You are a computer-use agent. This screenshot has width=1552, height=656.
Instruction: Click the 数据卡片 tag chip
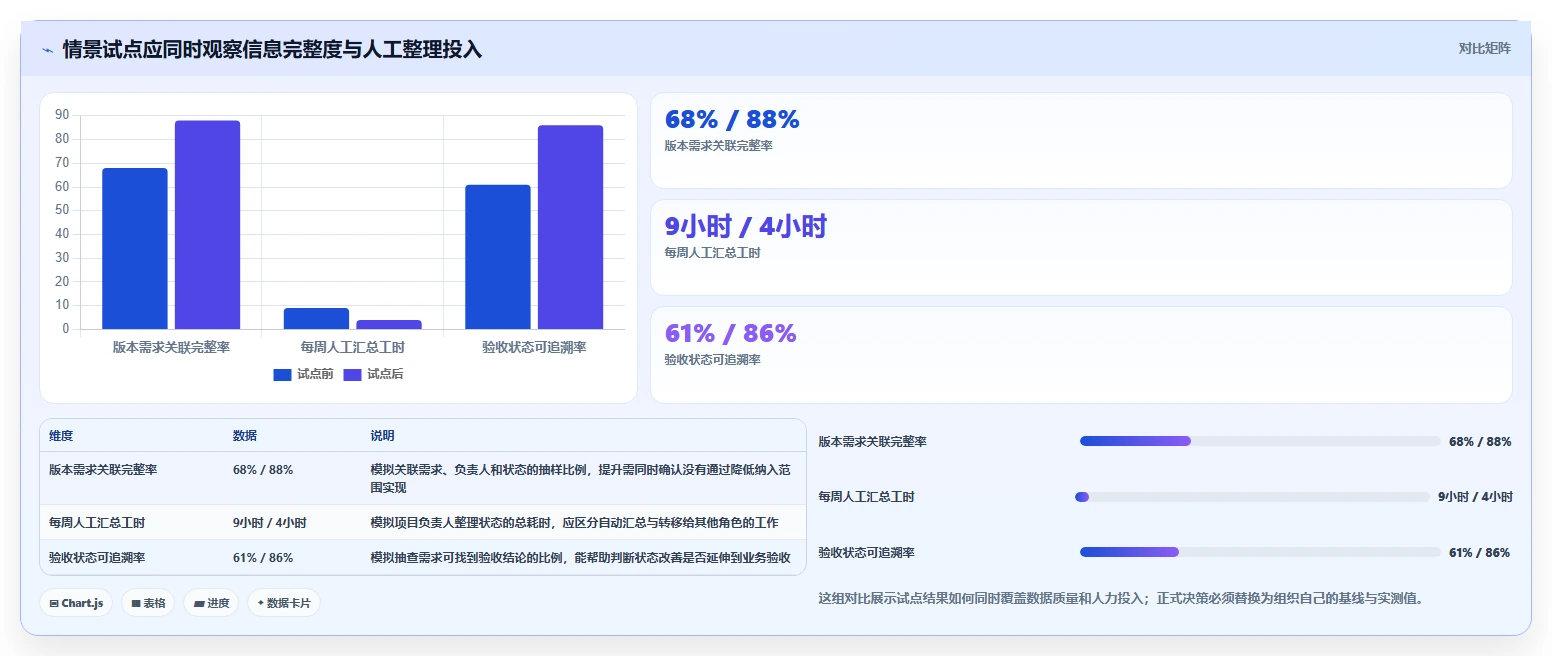click(284, 603)
